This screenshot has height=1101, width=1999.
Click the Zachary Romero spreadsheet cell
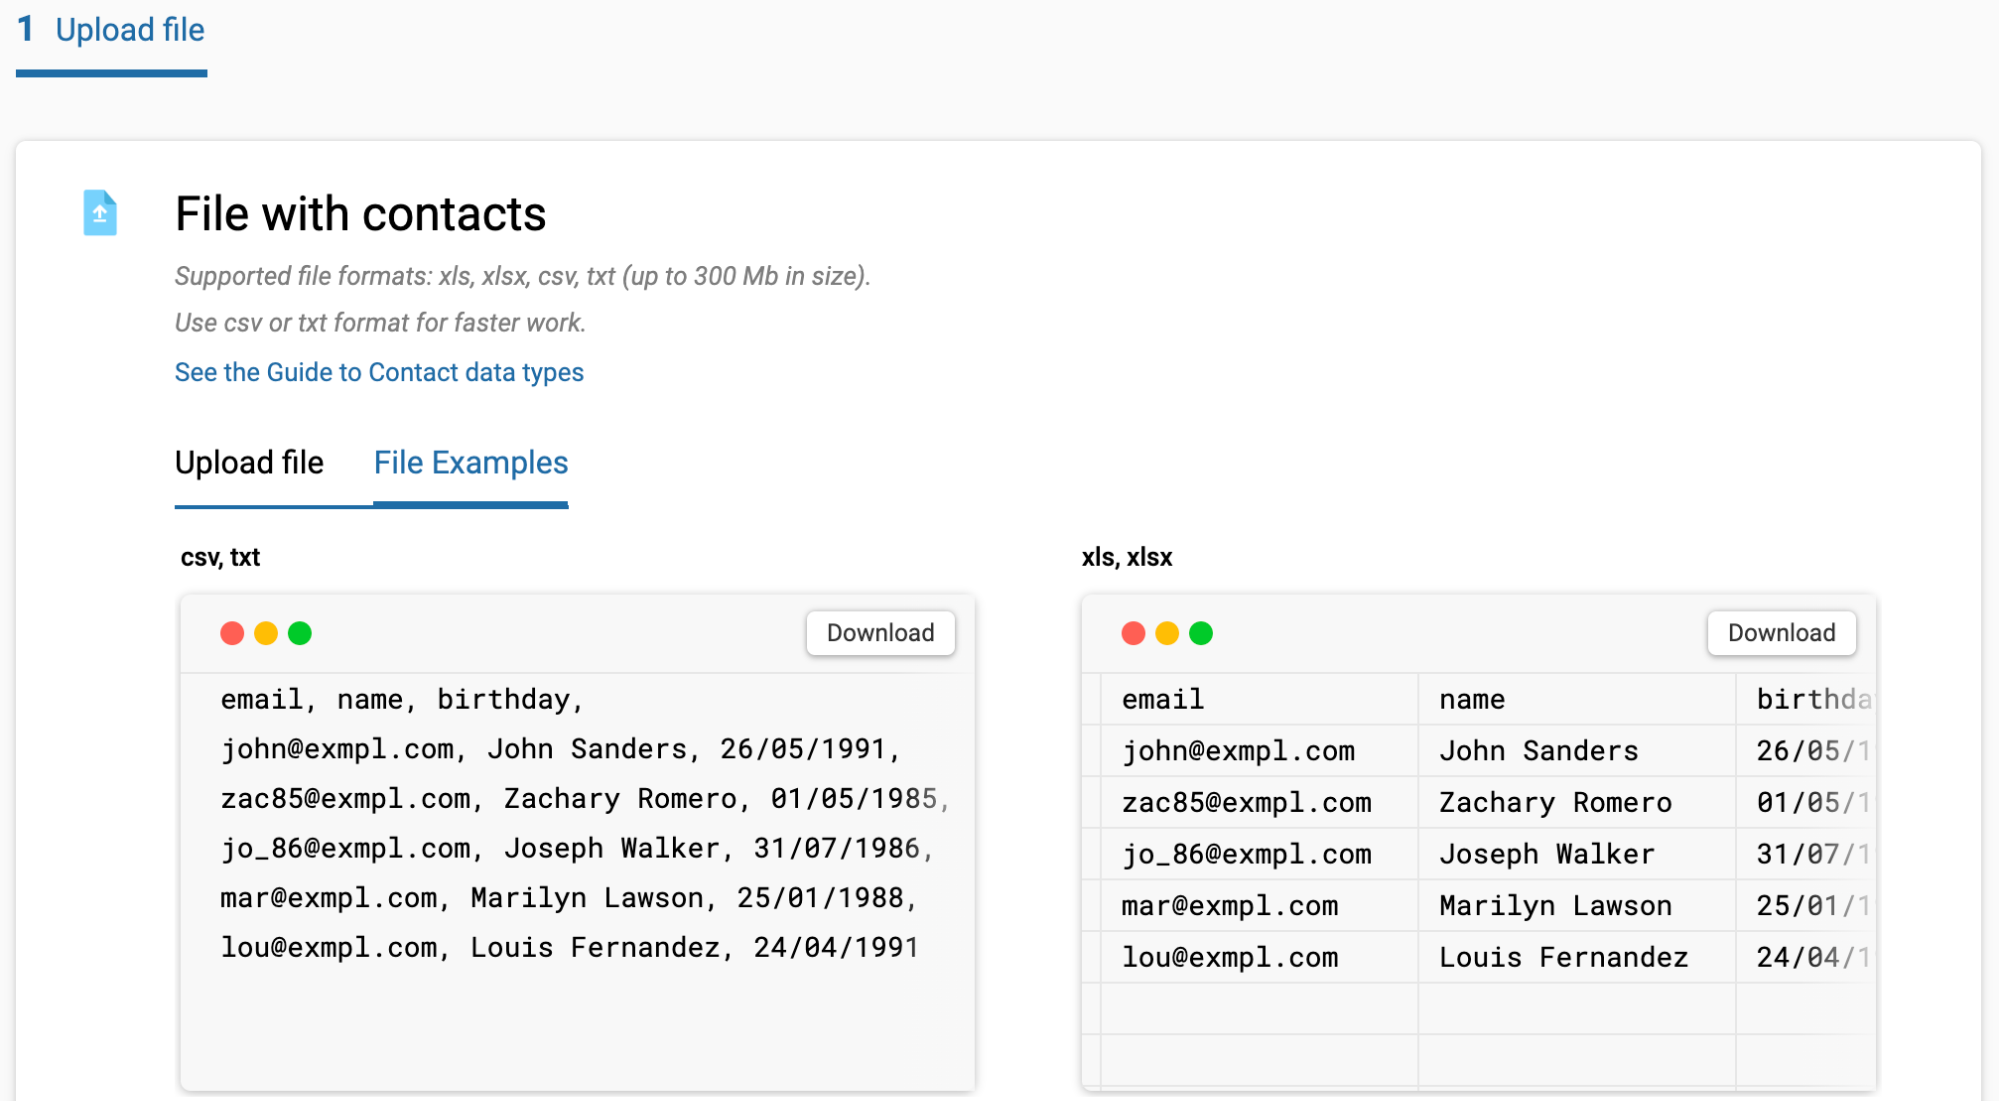(1575, 802)
